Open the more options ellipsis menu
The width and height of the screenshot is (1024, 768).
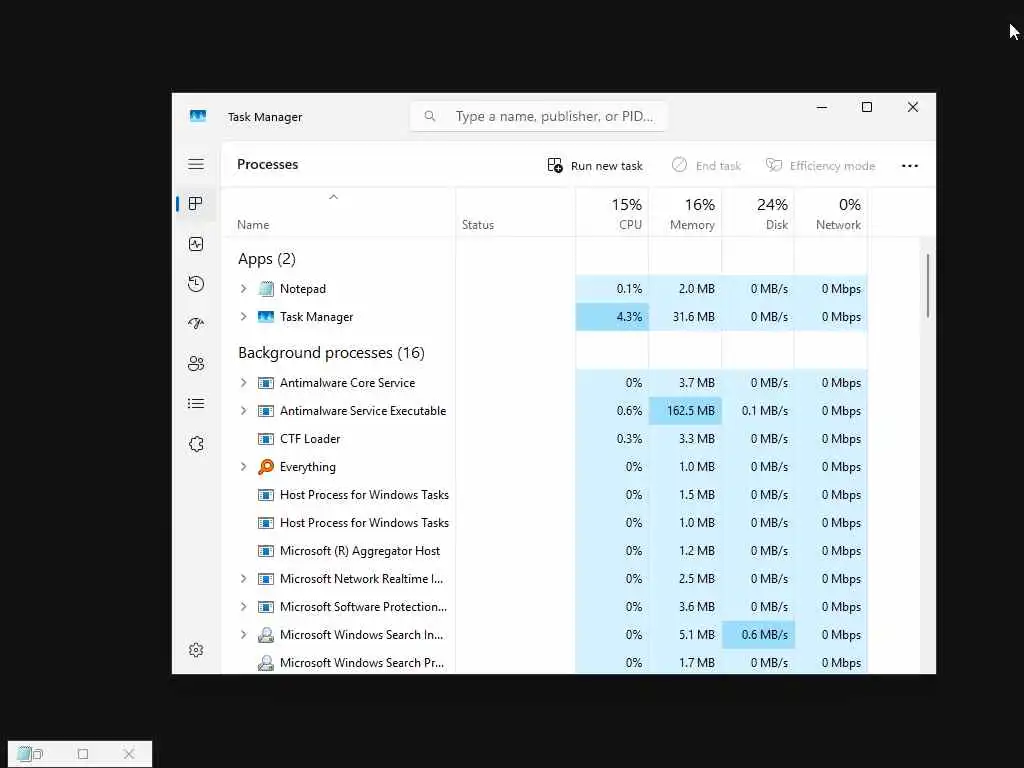(910, 166)
